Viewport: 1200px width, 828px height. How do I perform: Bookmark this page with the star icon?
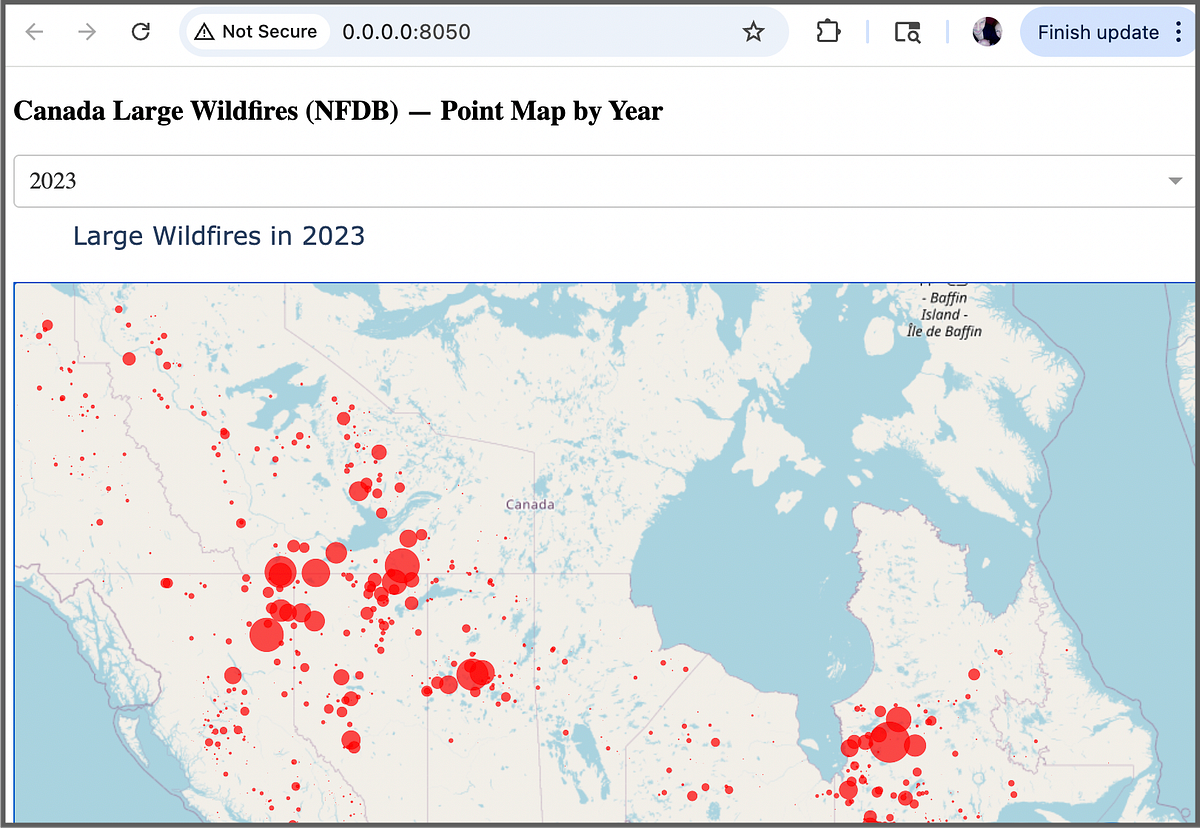[753, 32]
